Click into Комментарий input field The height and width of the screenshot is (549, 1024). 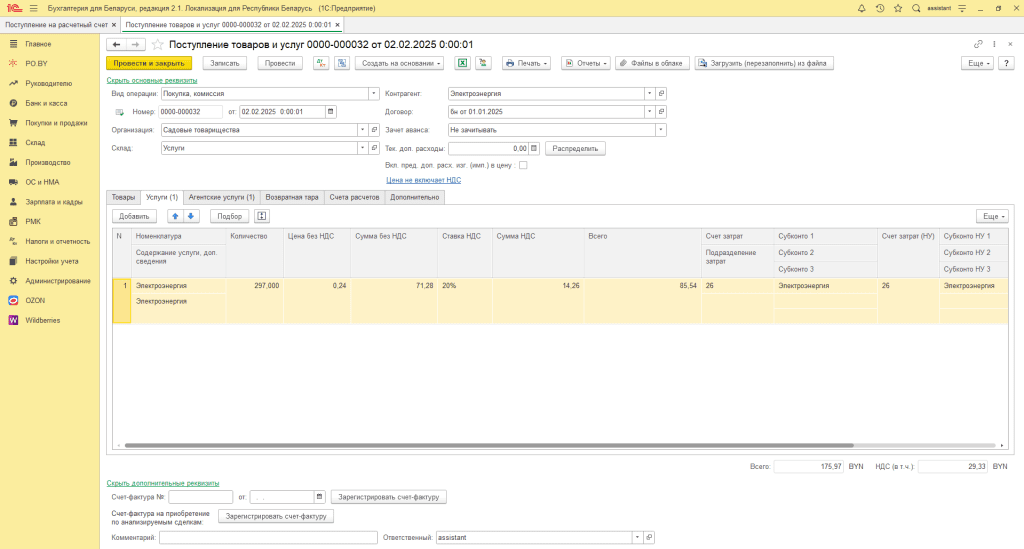(268, 537)
